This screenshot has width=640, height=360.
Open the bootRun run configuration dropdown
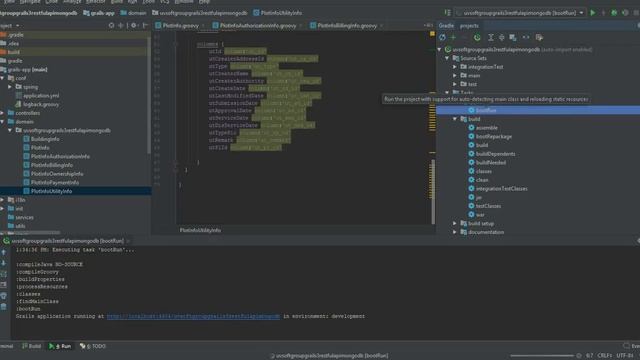(x=520, y=13)
